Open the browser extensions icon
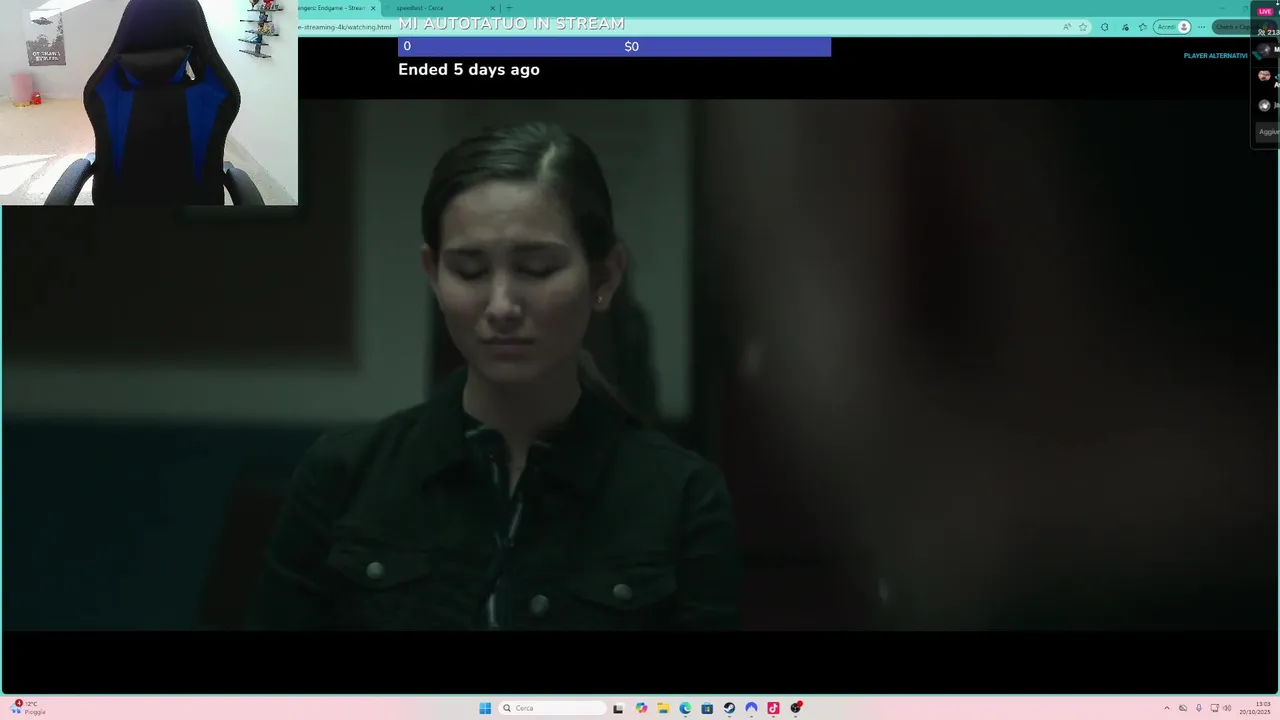Image resolution: width=1280 pixels, height=720 pixels. pos(1104,27)
